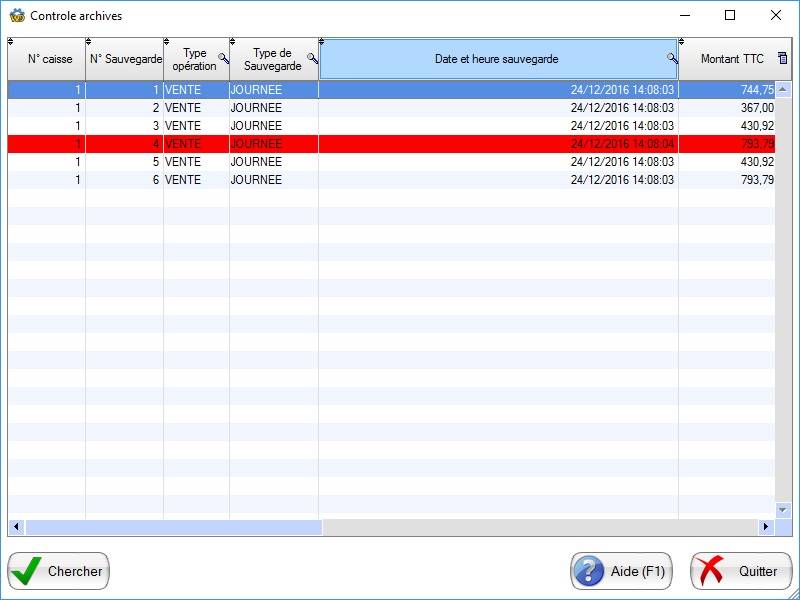Open the table options icon beside Montant TTC
Viewport: 800px width, 600px height.
pyautogui.click(x=782, y=59)
